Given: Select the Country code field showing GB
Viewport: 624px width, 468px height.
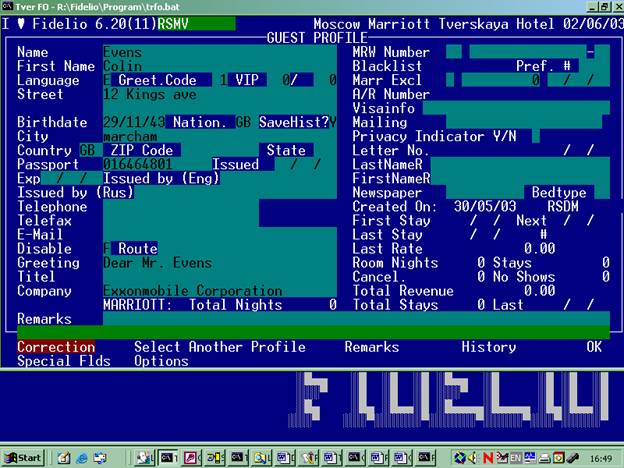Looking at the screenshot, I should point(87,150).
